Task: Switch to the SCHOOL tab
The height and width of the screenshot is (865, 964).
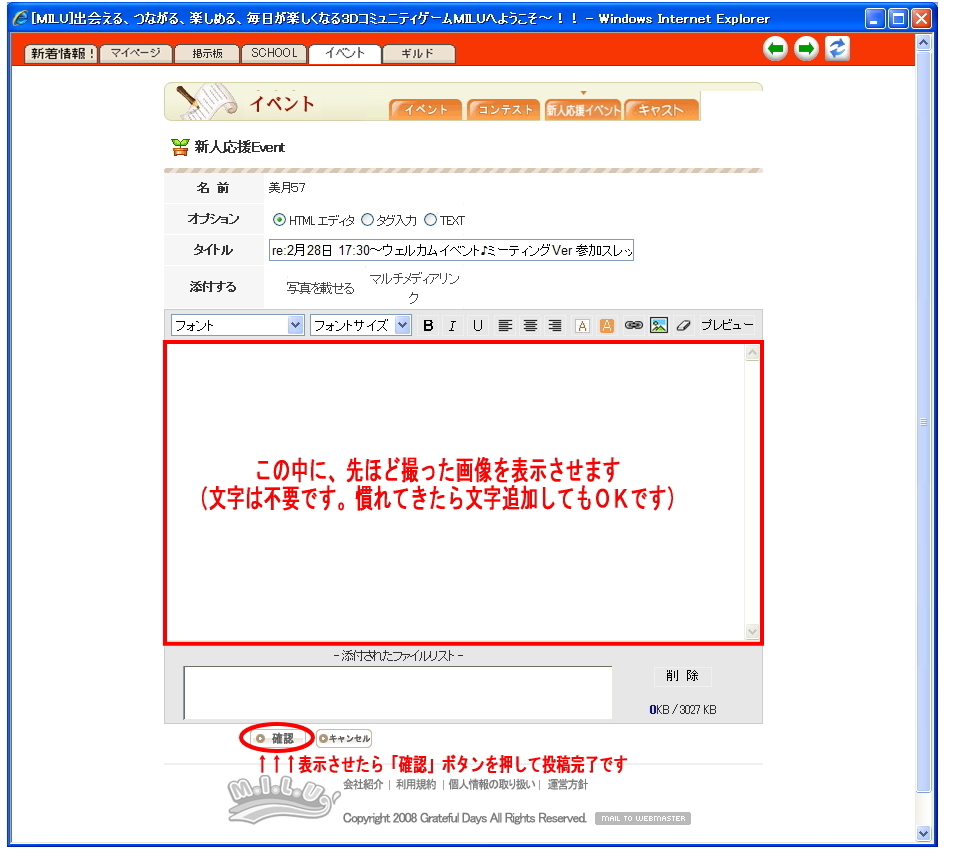Action: [x=274, y=53]
